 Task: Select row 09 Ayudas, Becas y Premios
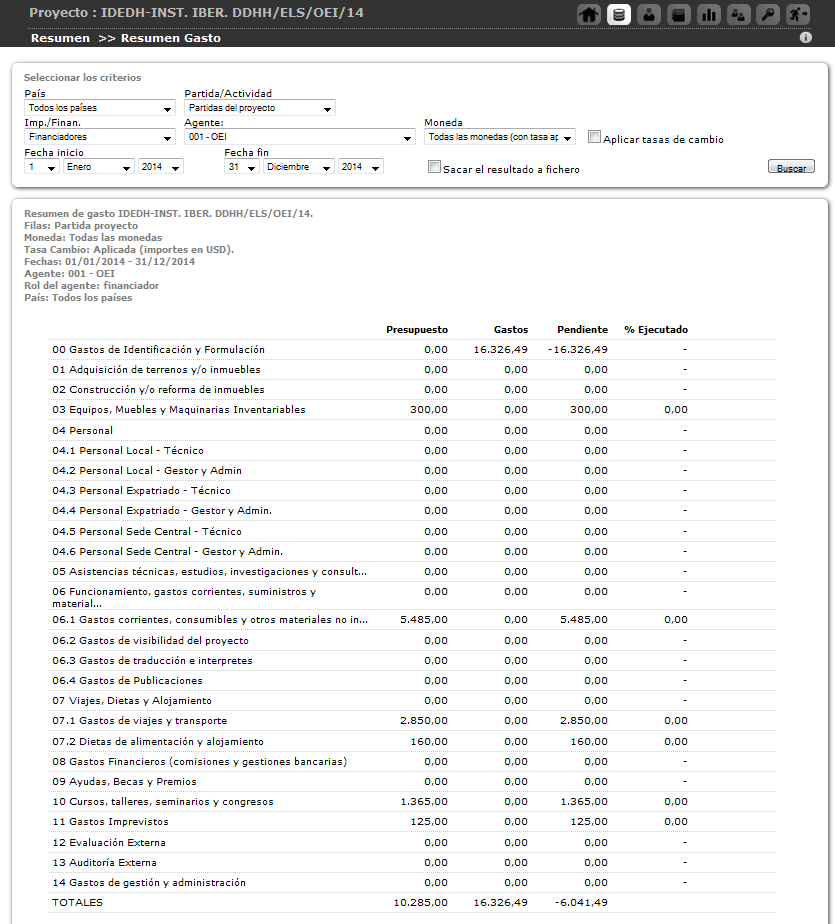point(412,781)
